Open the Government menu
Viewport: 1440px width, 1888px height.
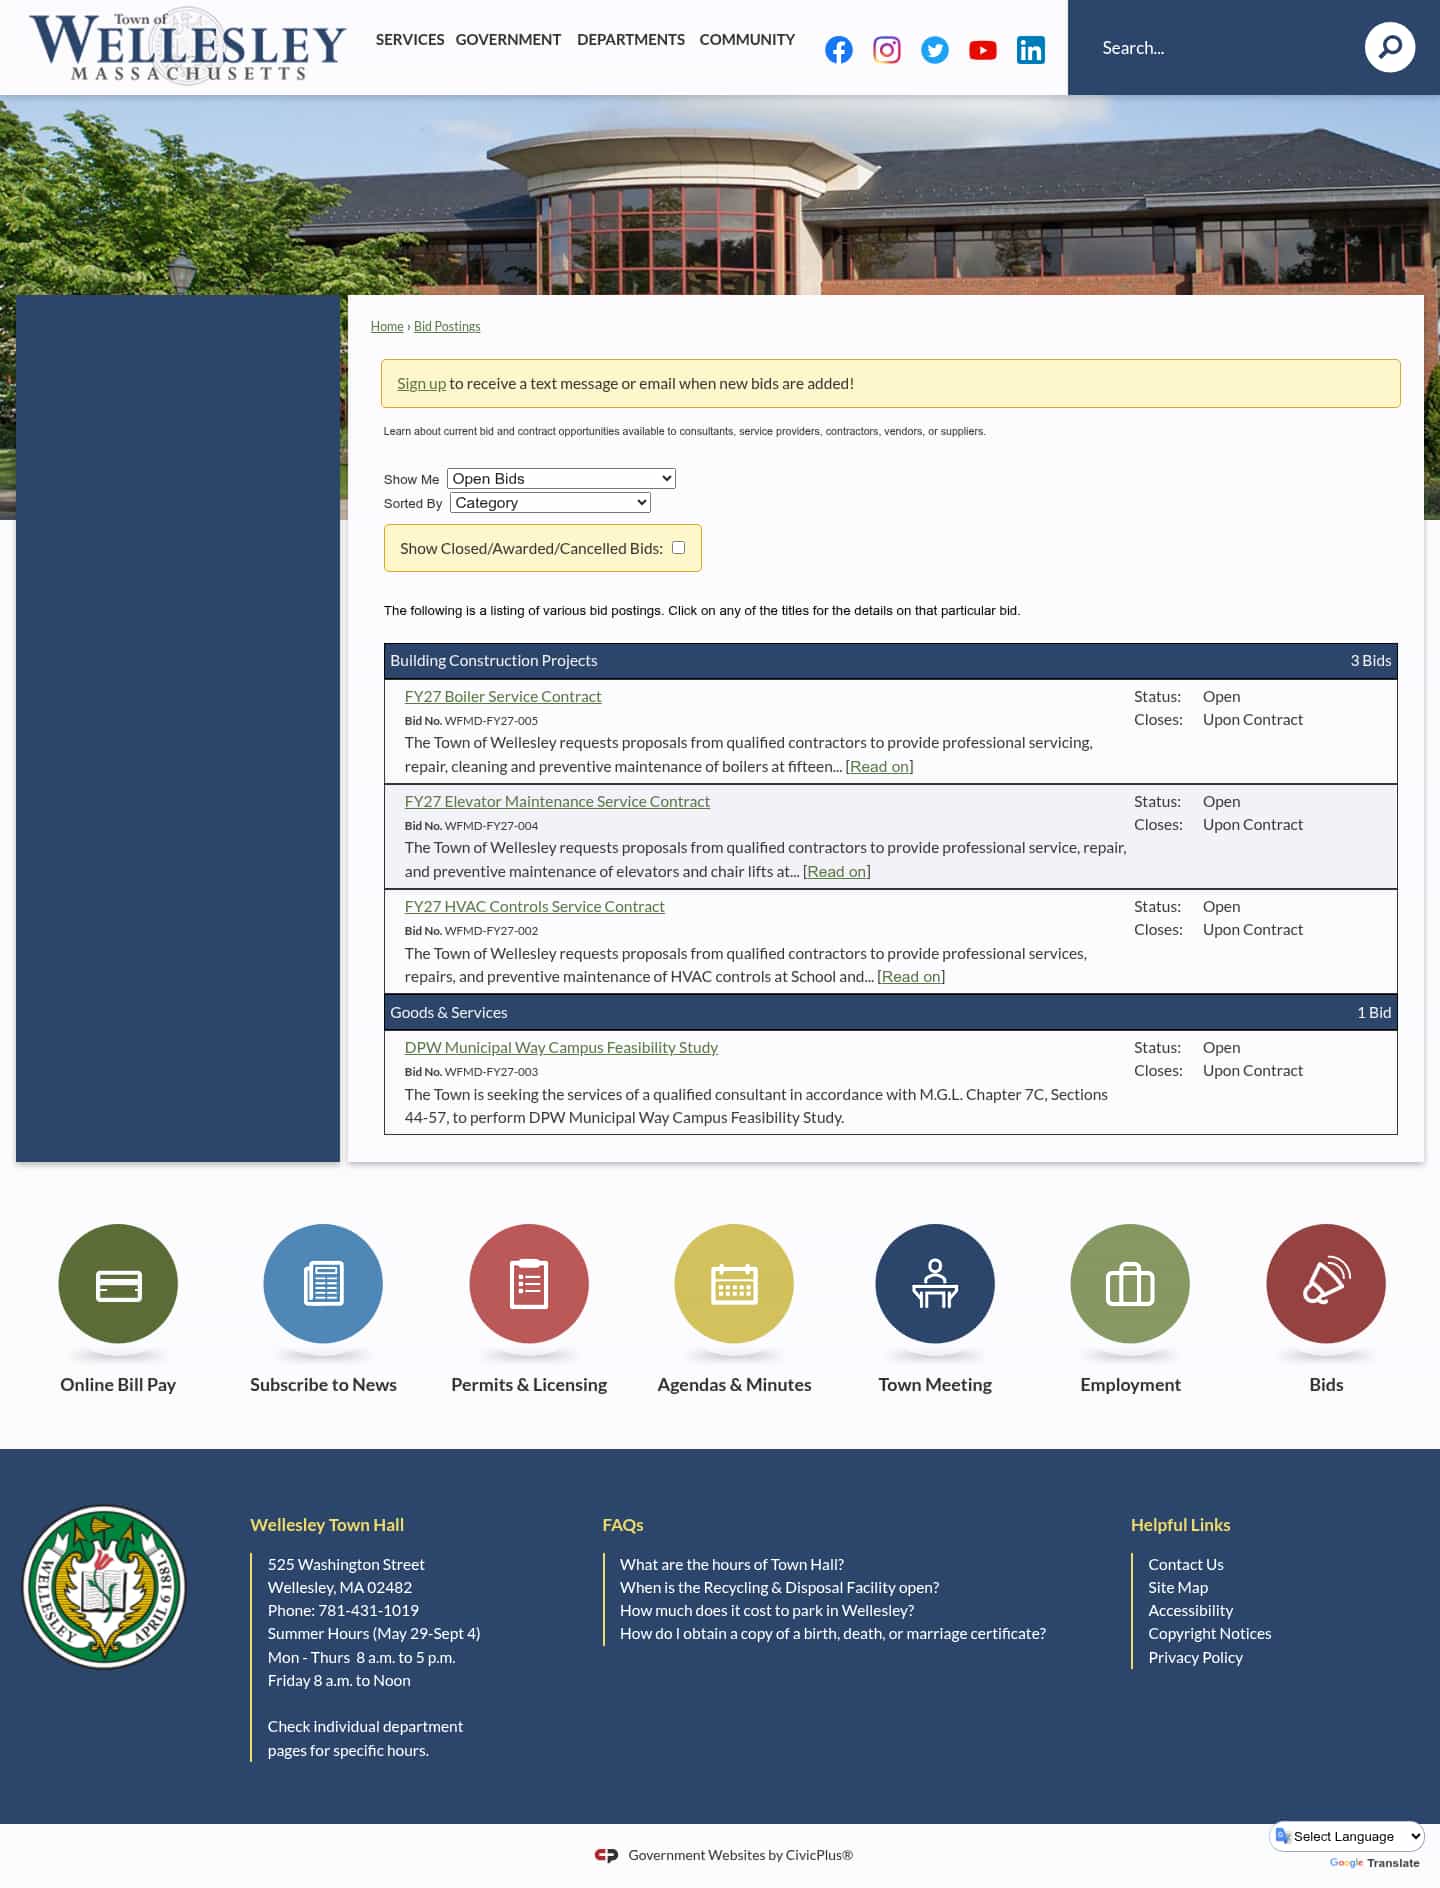pyautogui.click(x=508, y=40)
